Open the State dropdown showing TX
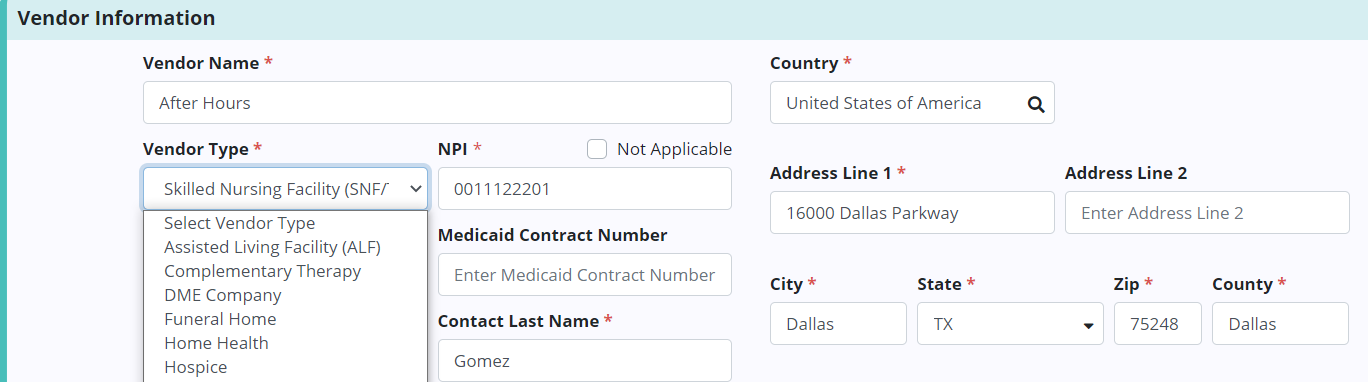 tap(1010, 324)
